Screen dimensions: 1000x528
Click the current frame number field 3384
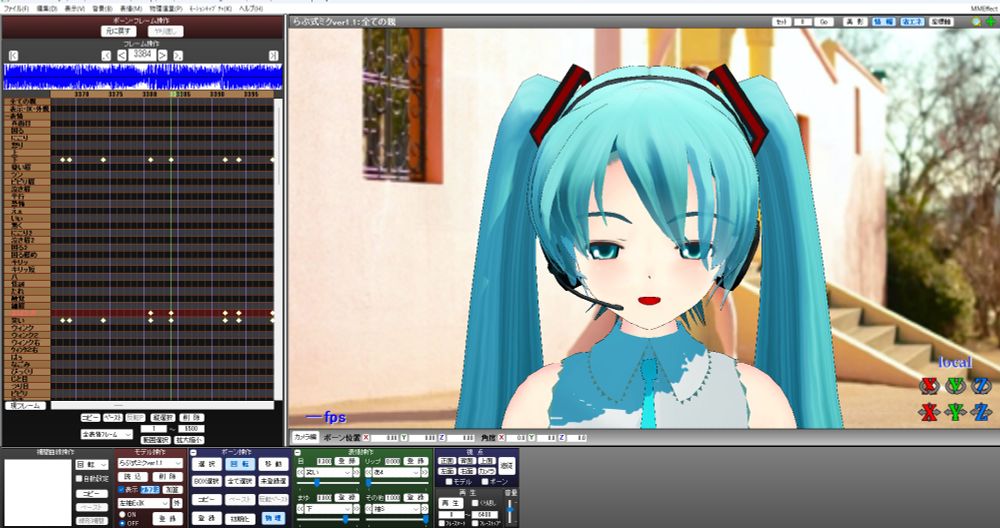click(142, 55)
